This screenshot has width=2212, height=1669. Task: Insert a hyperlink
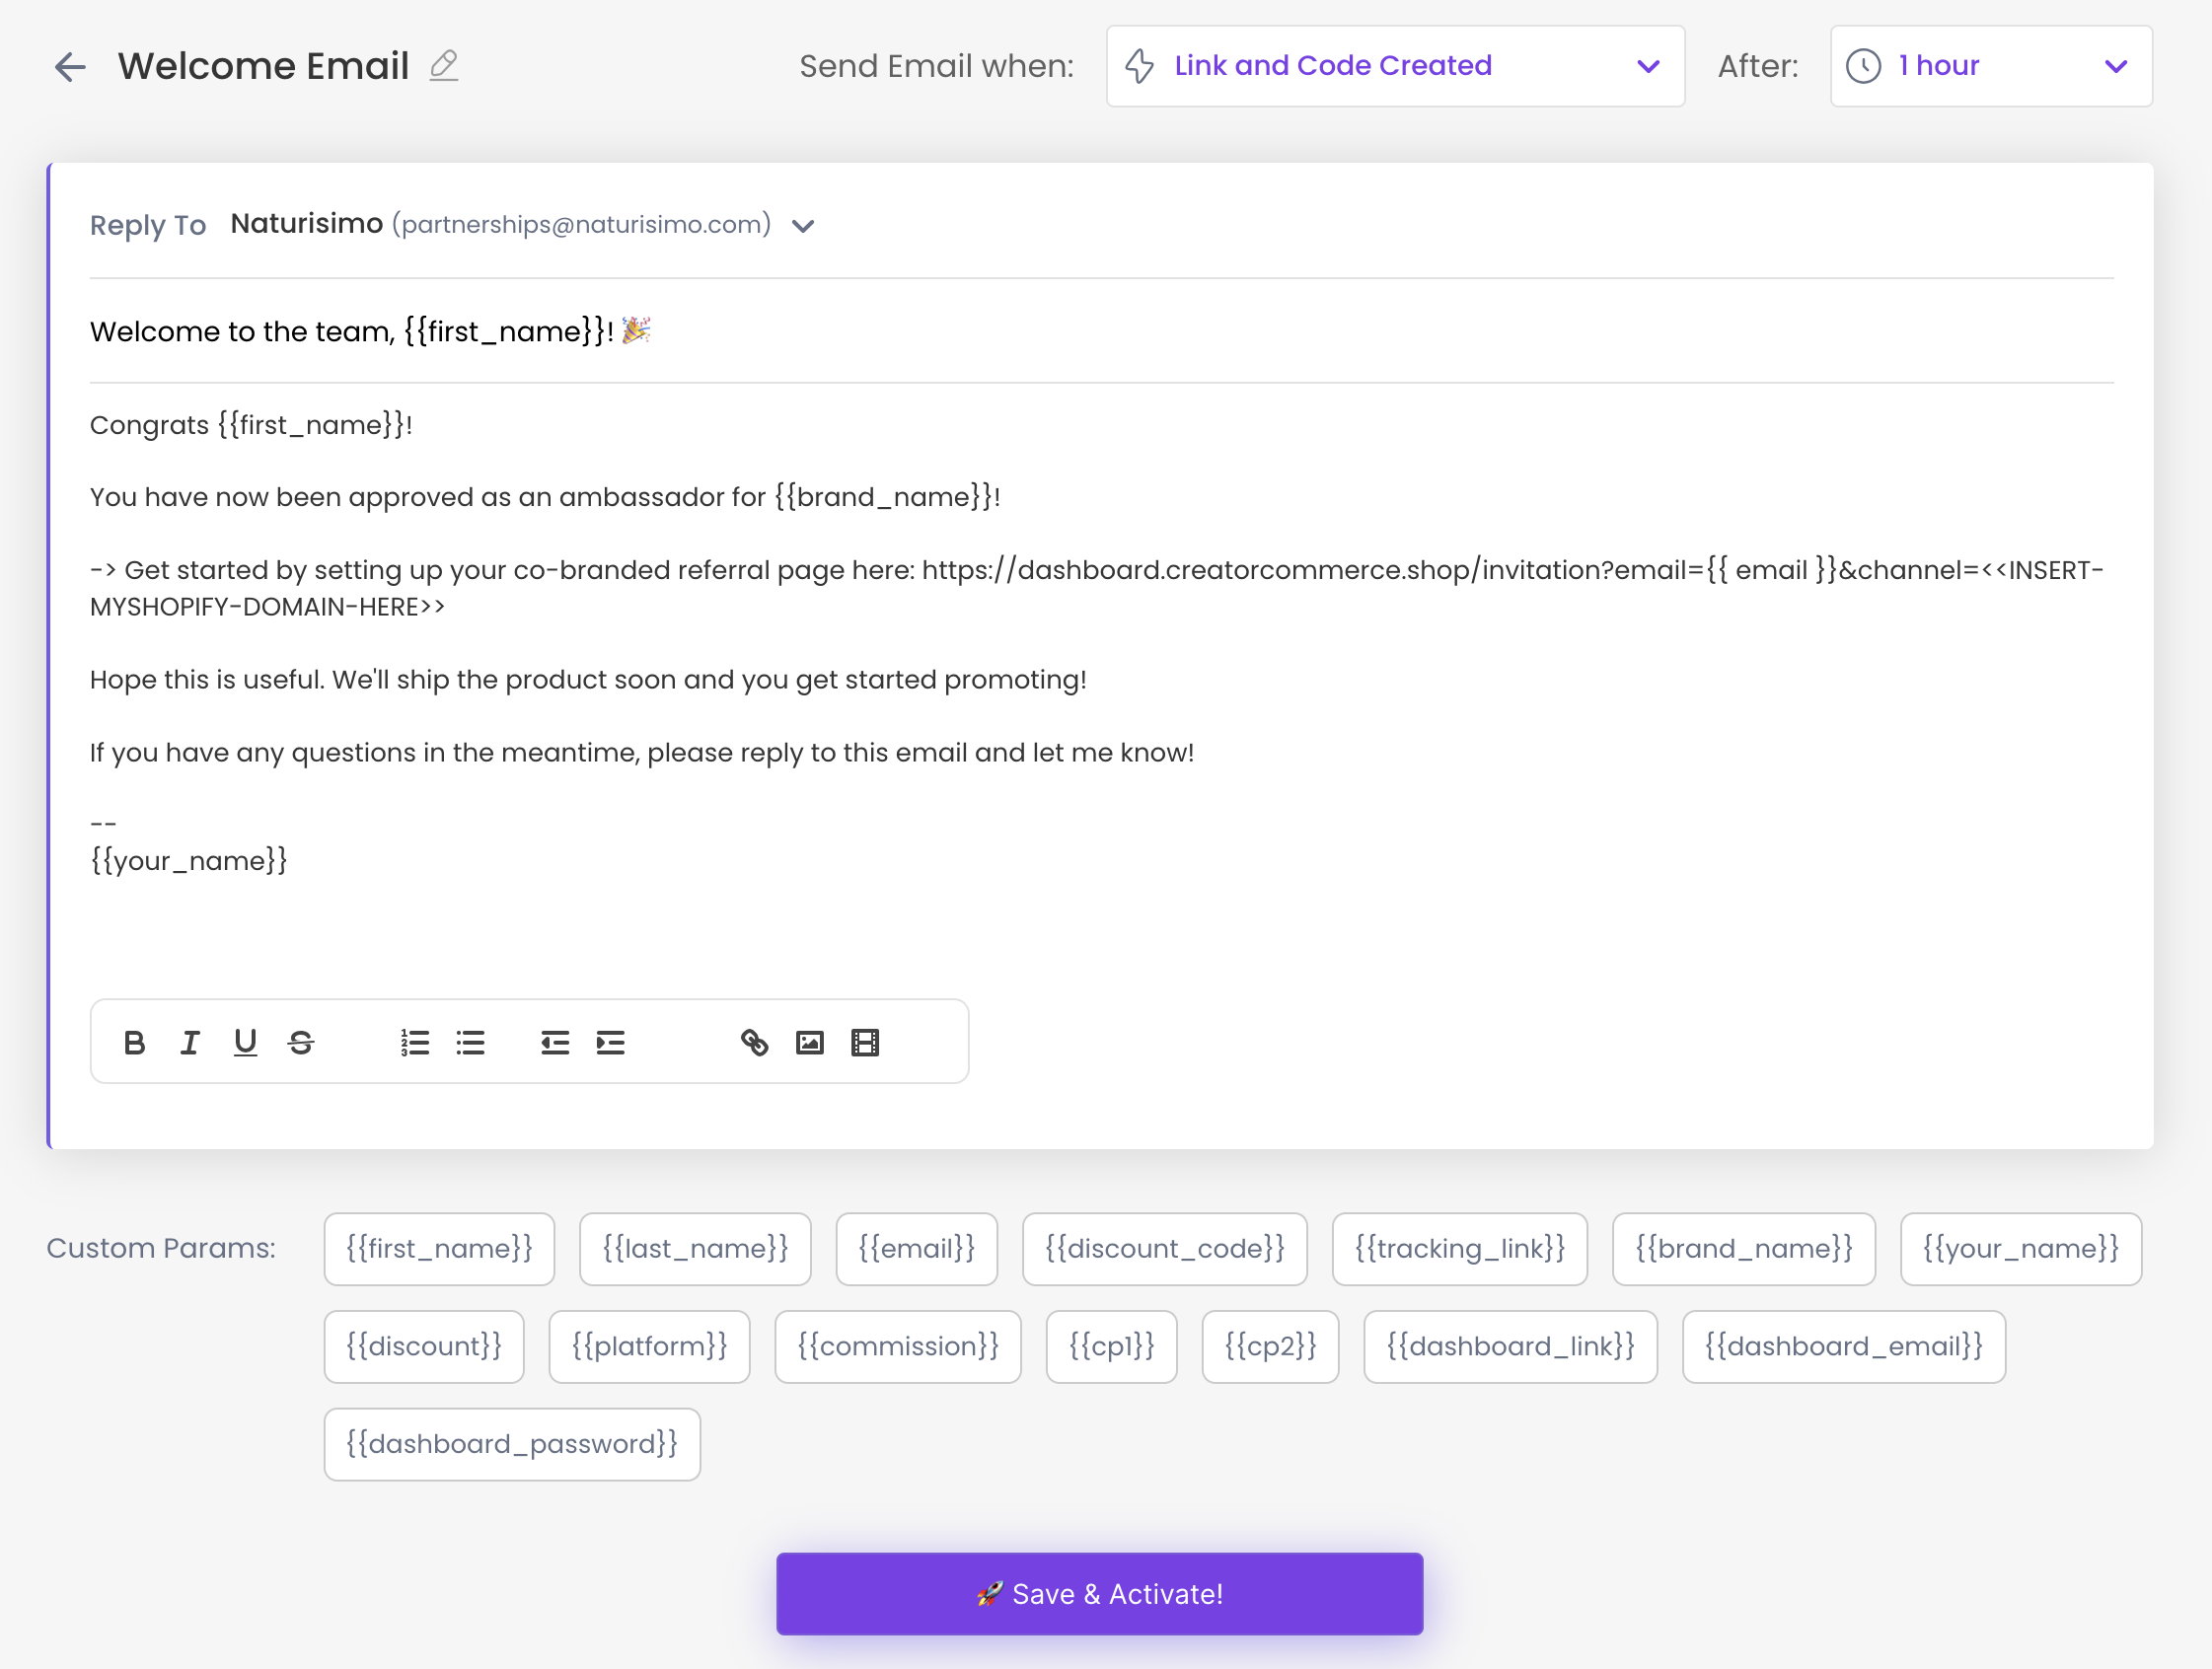754,1043
